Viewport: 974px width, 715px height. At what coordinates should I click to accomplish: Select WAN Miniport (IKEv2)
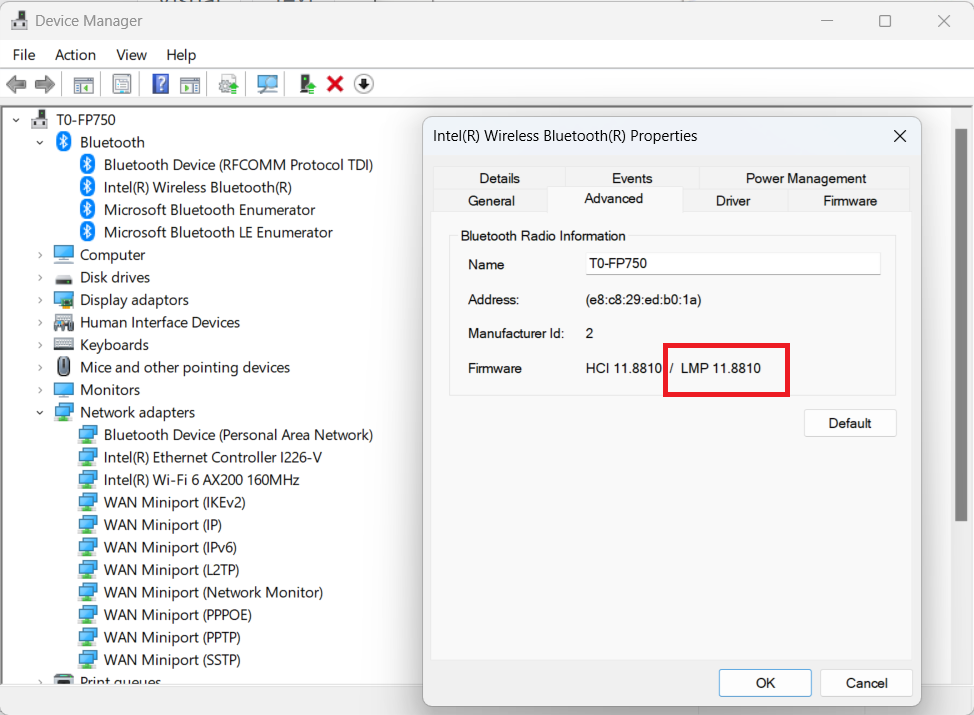tap(175, 502)
